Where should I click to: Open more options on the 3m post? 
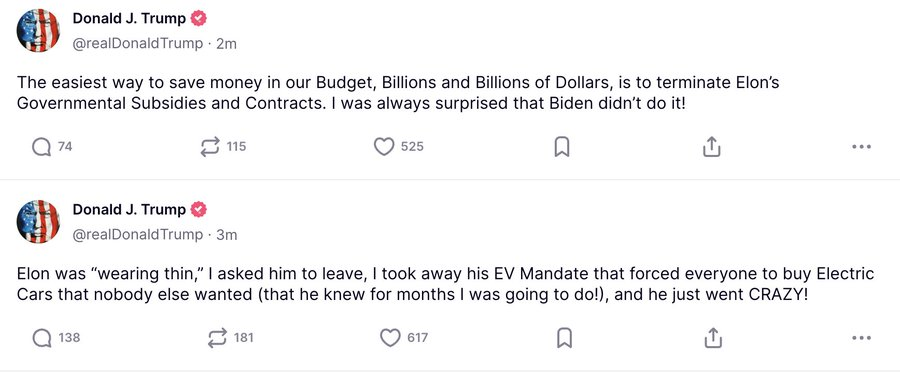coord(862,338)
